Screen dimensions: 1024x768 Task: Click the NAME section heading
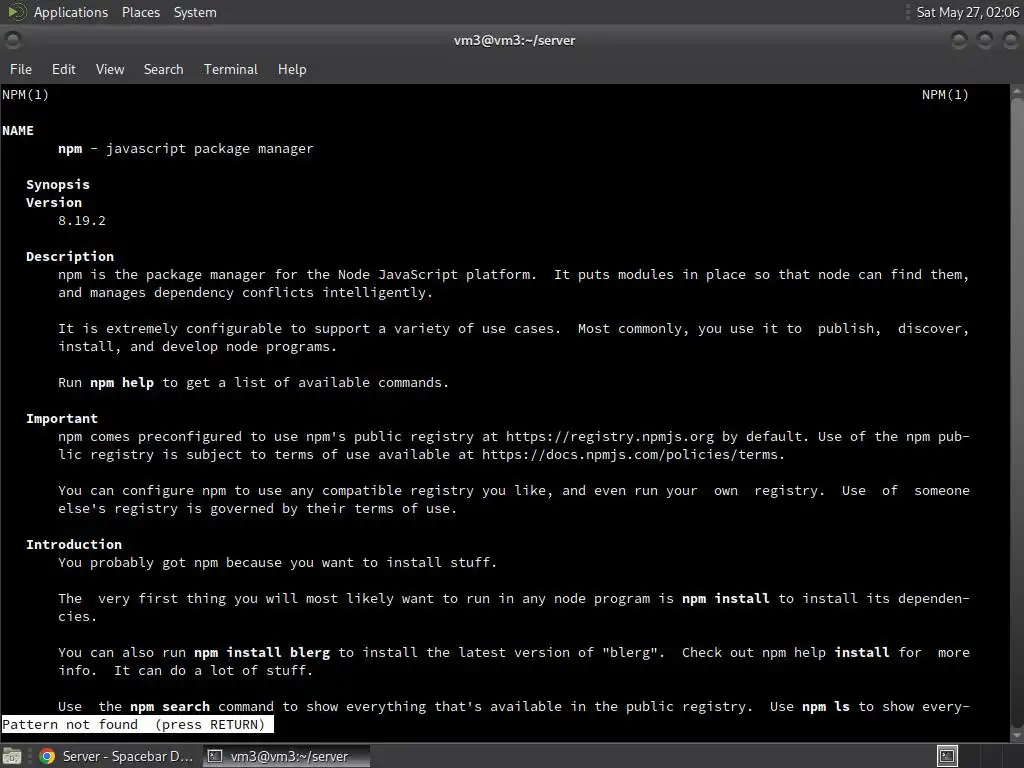(x=18, y=131)
